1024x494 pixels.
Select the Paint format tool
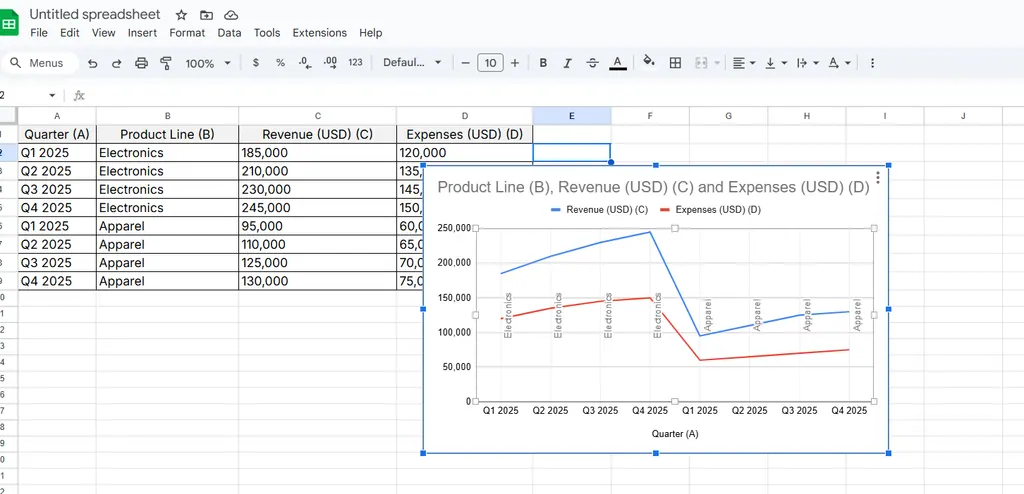pyautogui.click(x=166, y=63)
